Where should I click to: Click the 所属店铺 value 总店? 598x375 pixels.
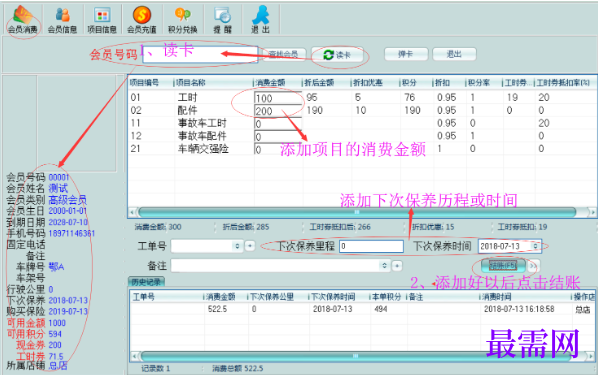[58, 366]
